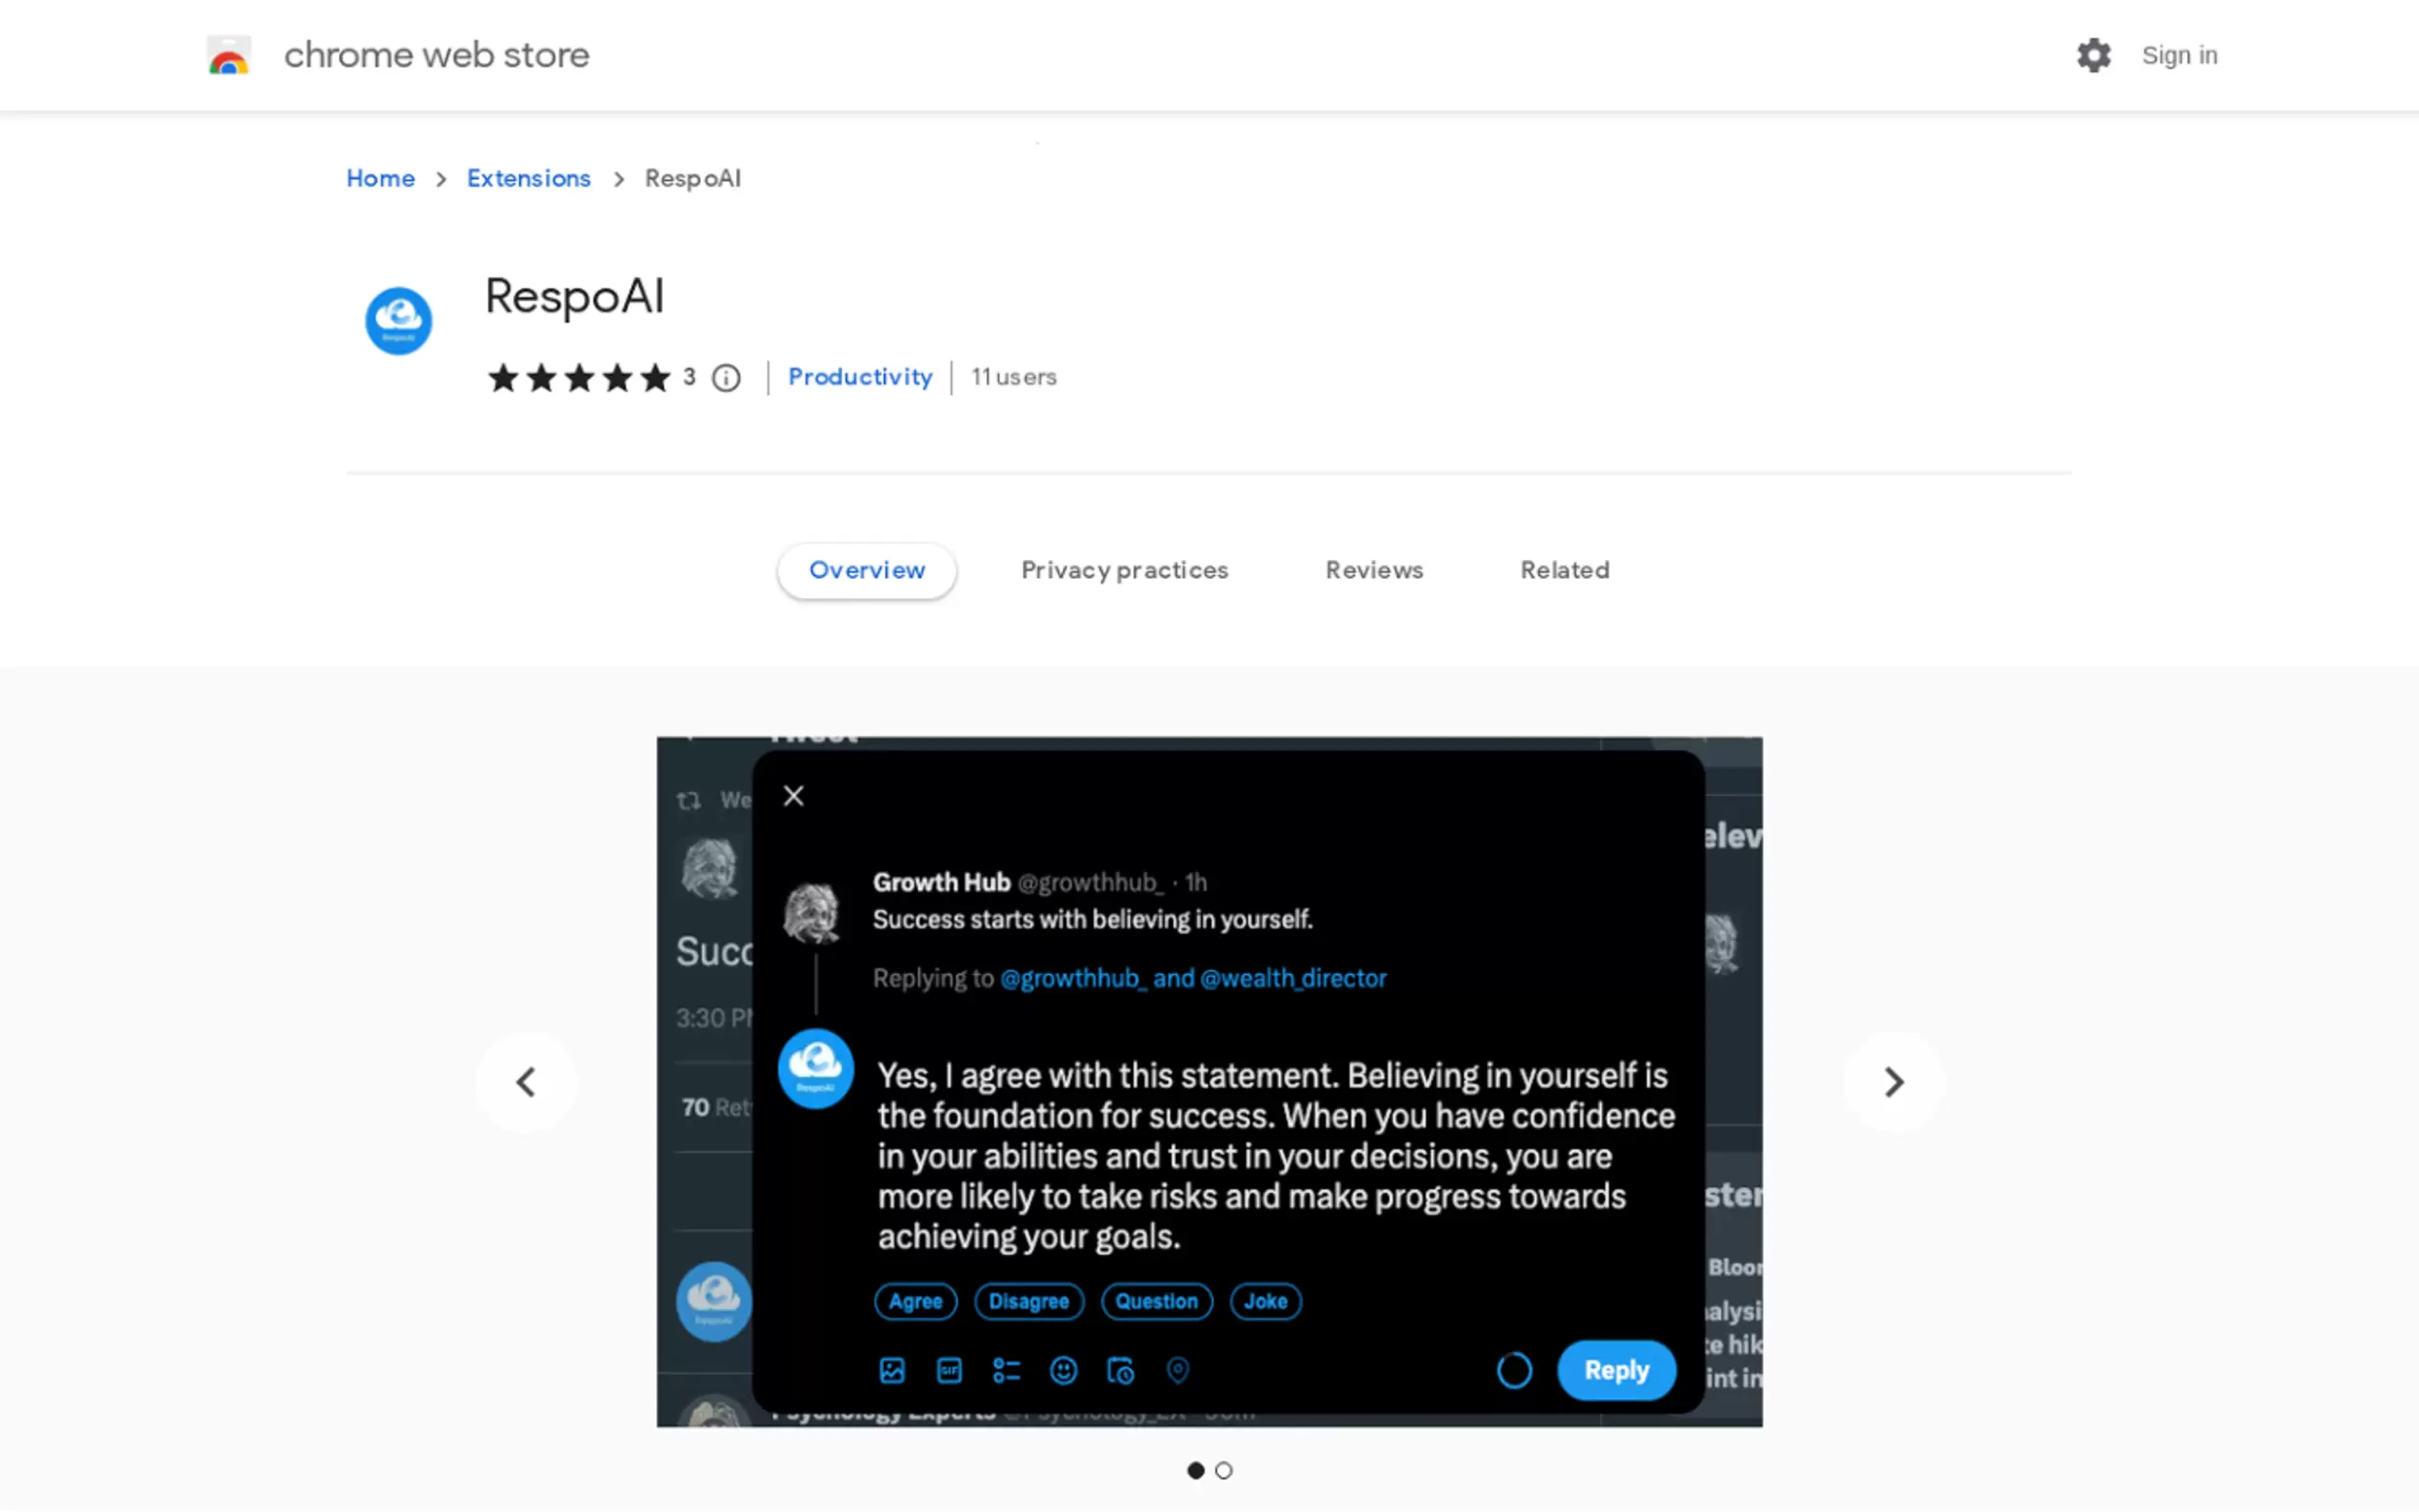This screenshot has height=1512, width=2419.
Task: Open the Reviews tab
Action: point(1374,570)
